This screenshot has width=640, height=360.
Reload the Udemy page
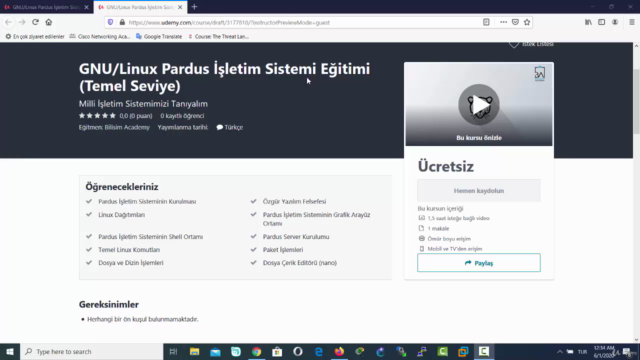tap(36, 22)
